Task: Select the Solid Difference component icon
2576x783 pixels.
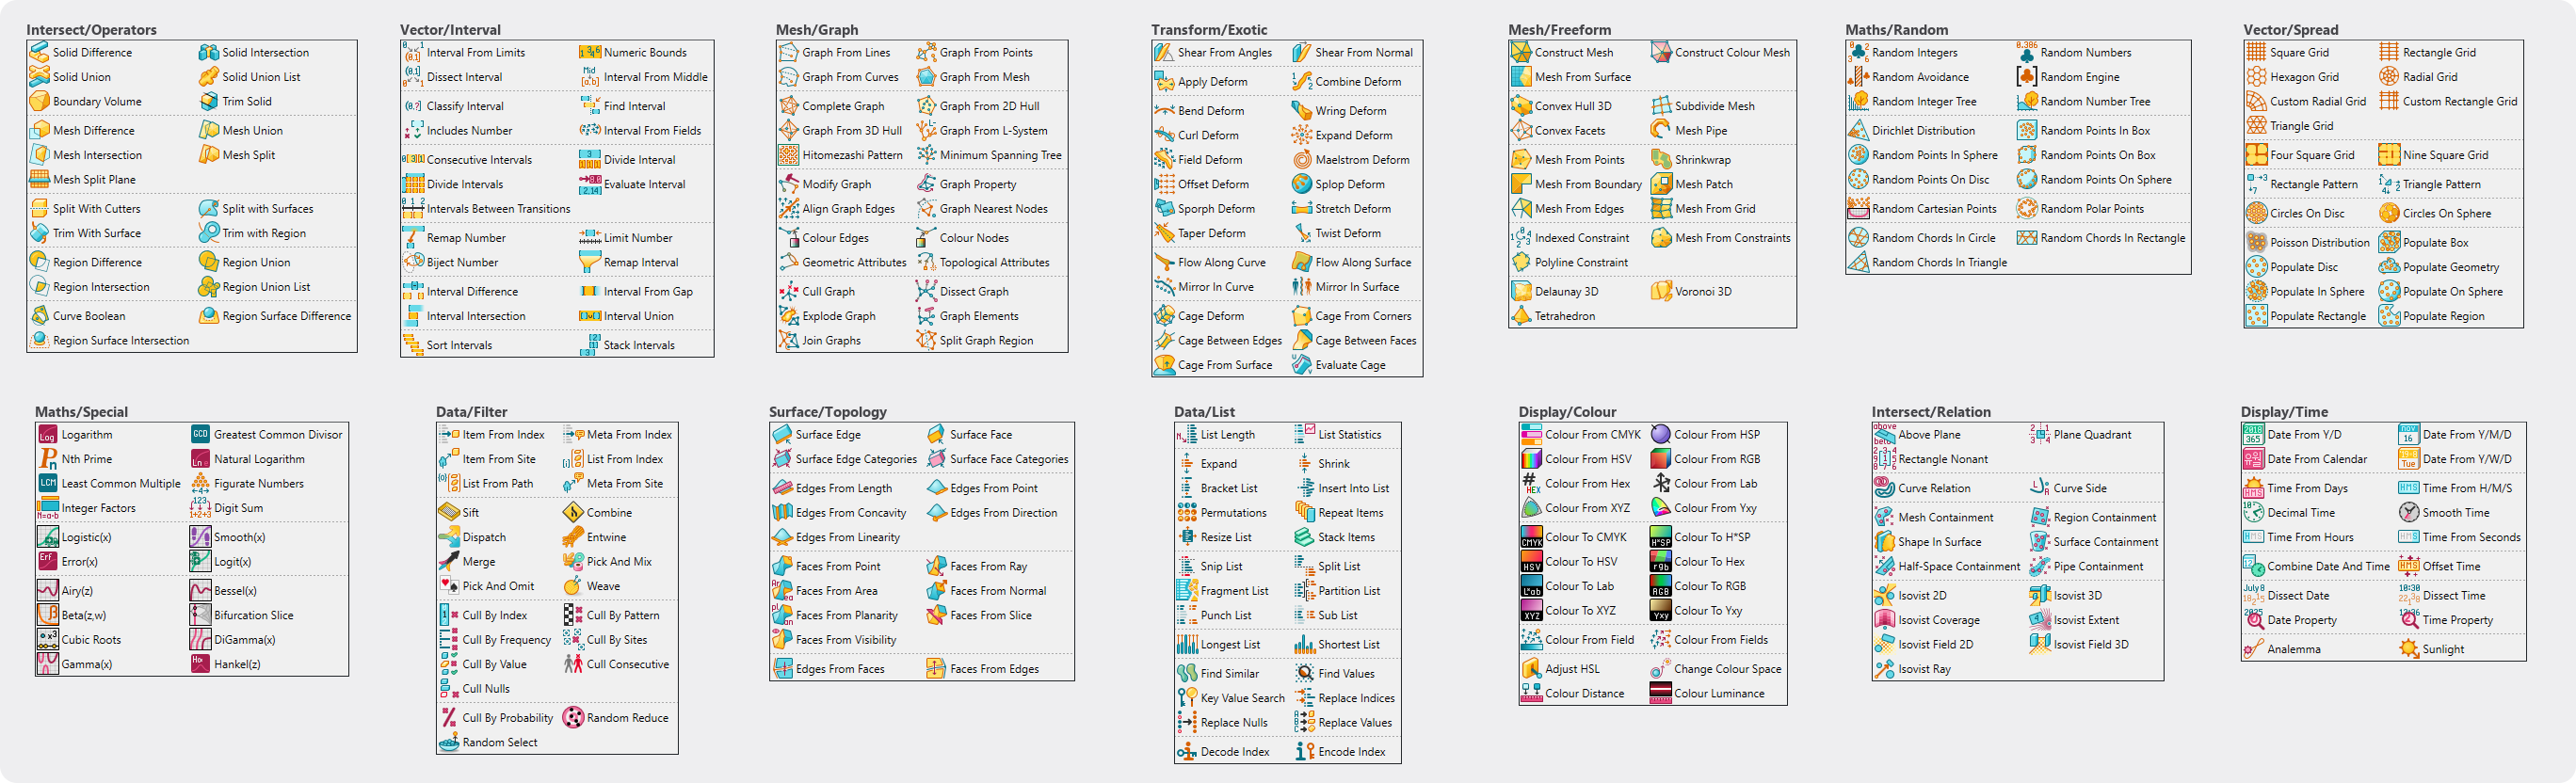Action: point(39,52)
